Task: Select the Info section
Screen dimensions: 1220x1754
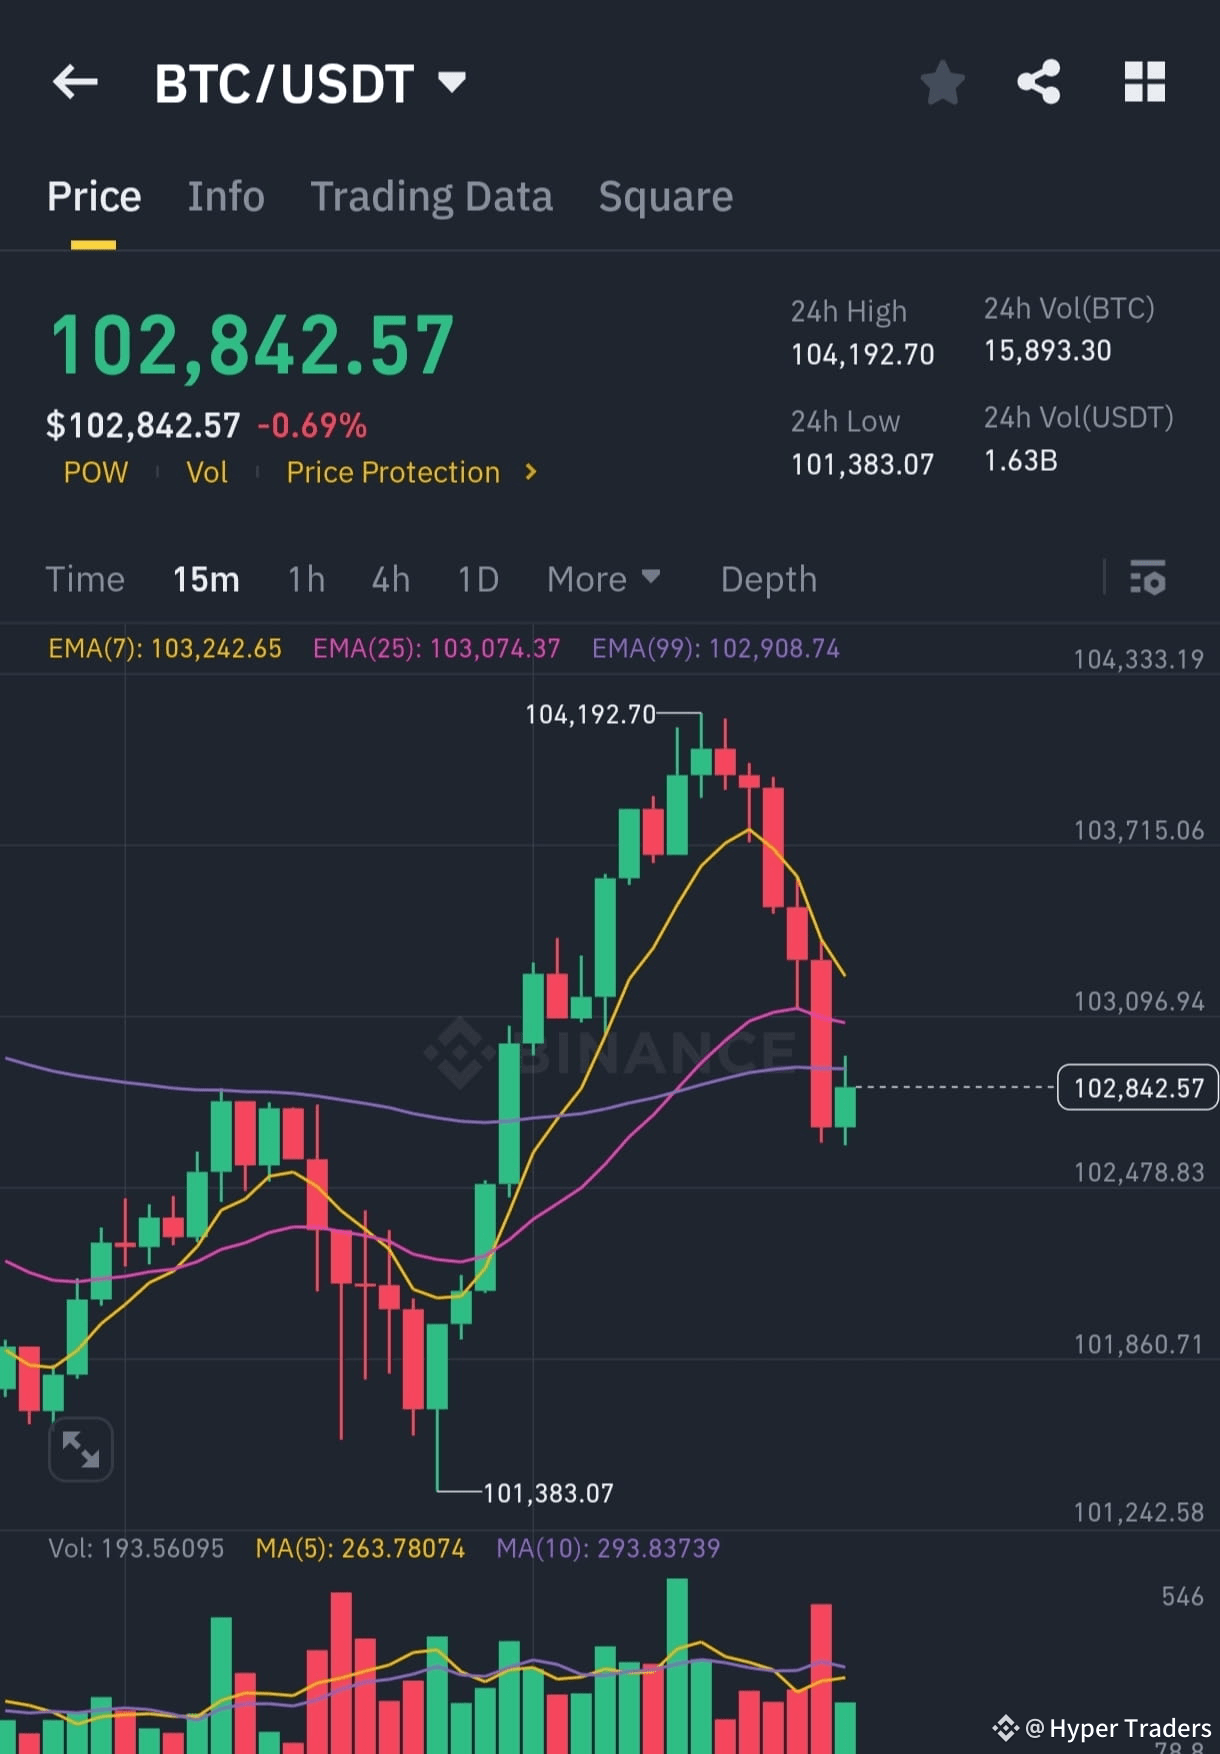Action: 225,196
